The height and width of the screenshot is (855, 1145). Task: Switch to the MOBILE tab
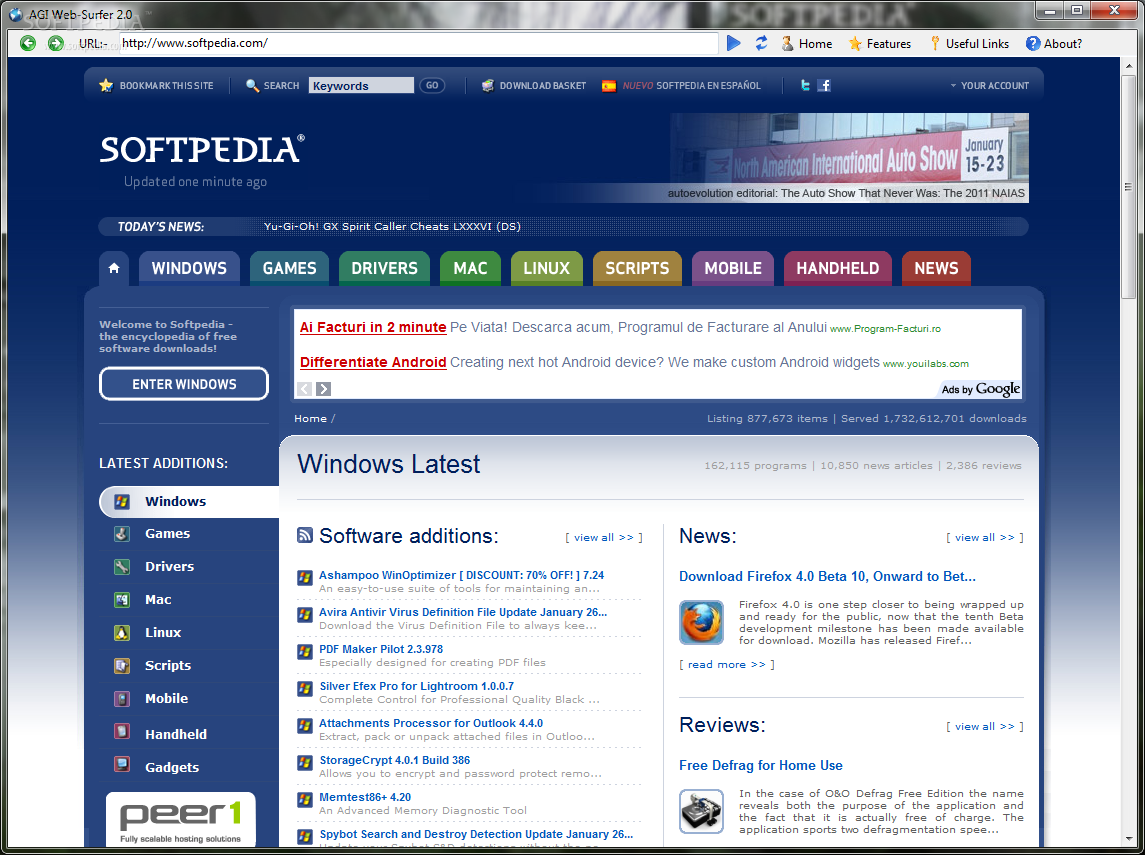733,268
